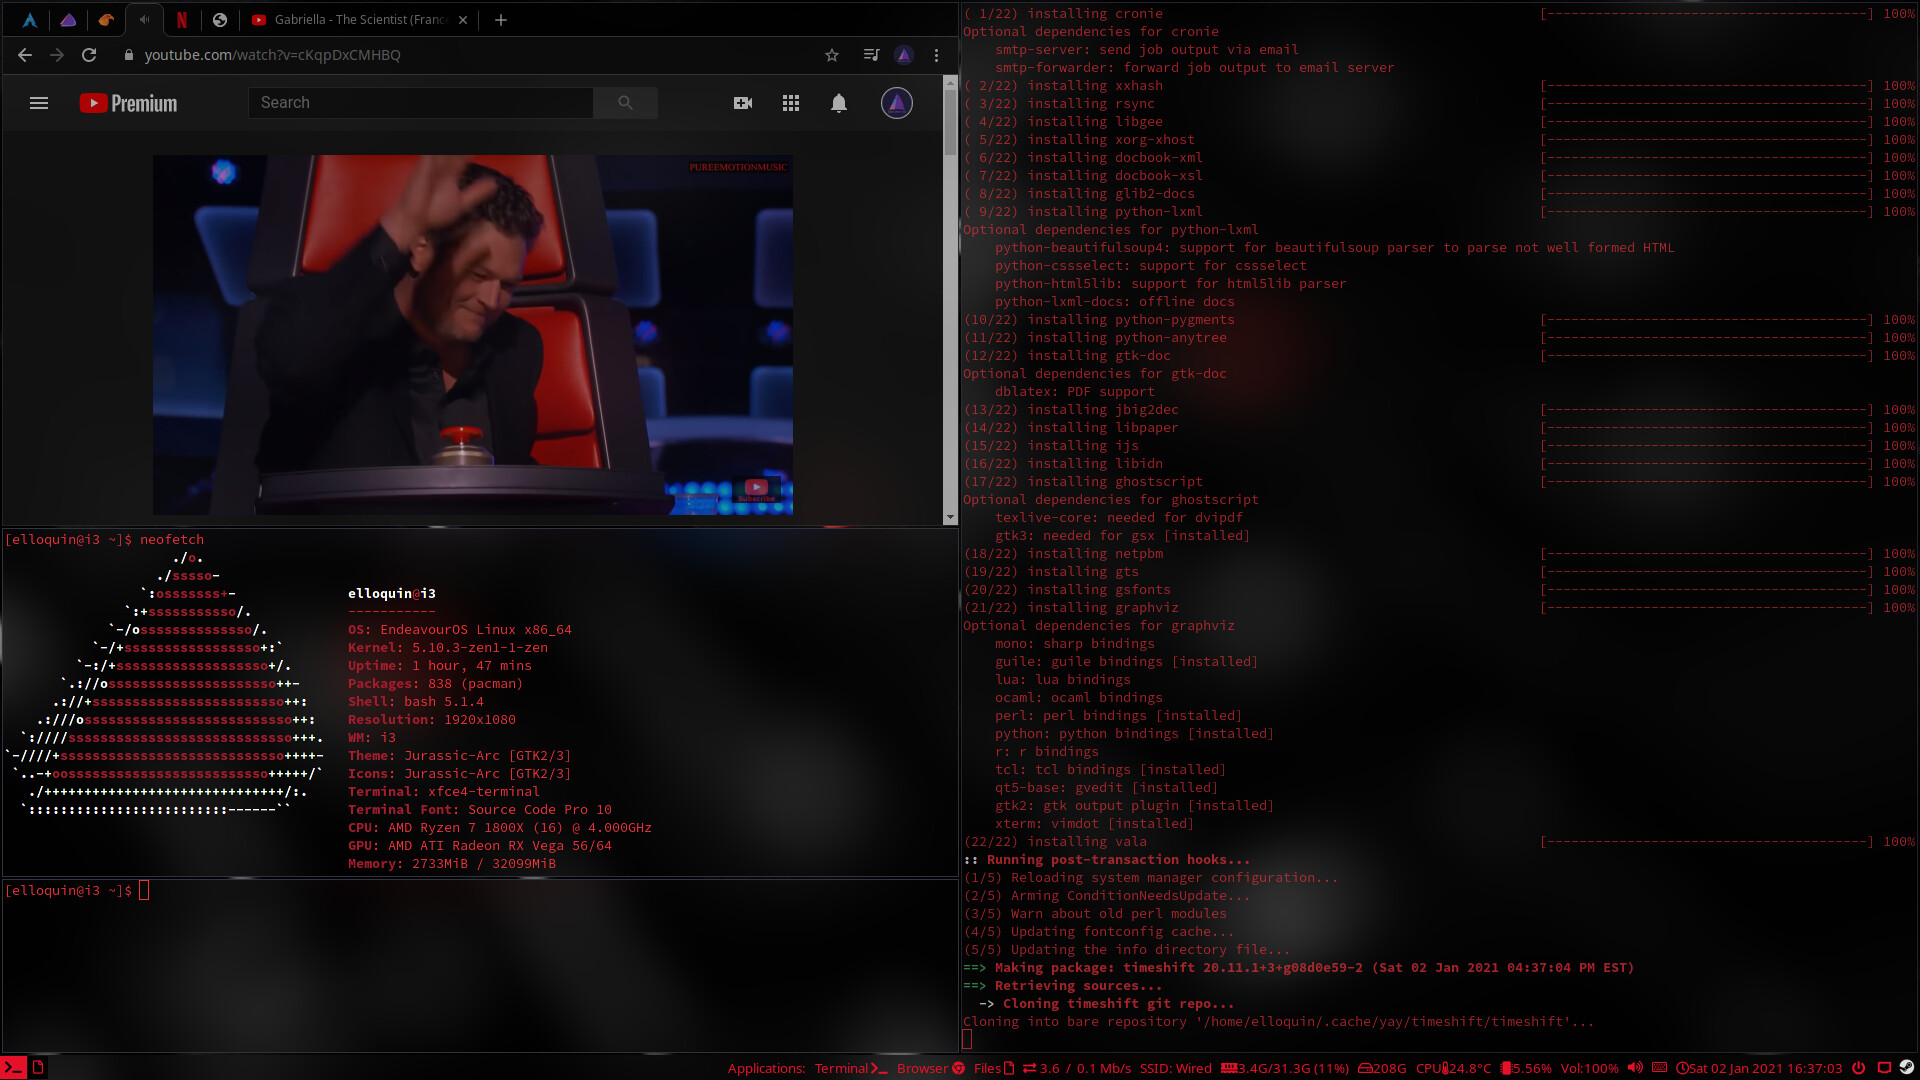Open the YouTube create video icon
Viewport: 1920px width, 1080px height.
pyautogui.click(x=743, y=103)
